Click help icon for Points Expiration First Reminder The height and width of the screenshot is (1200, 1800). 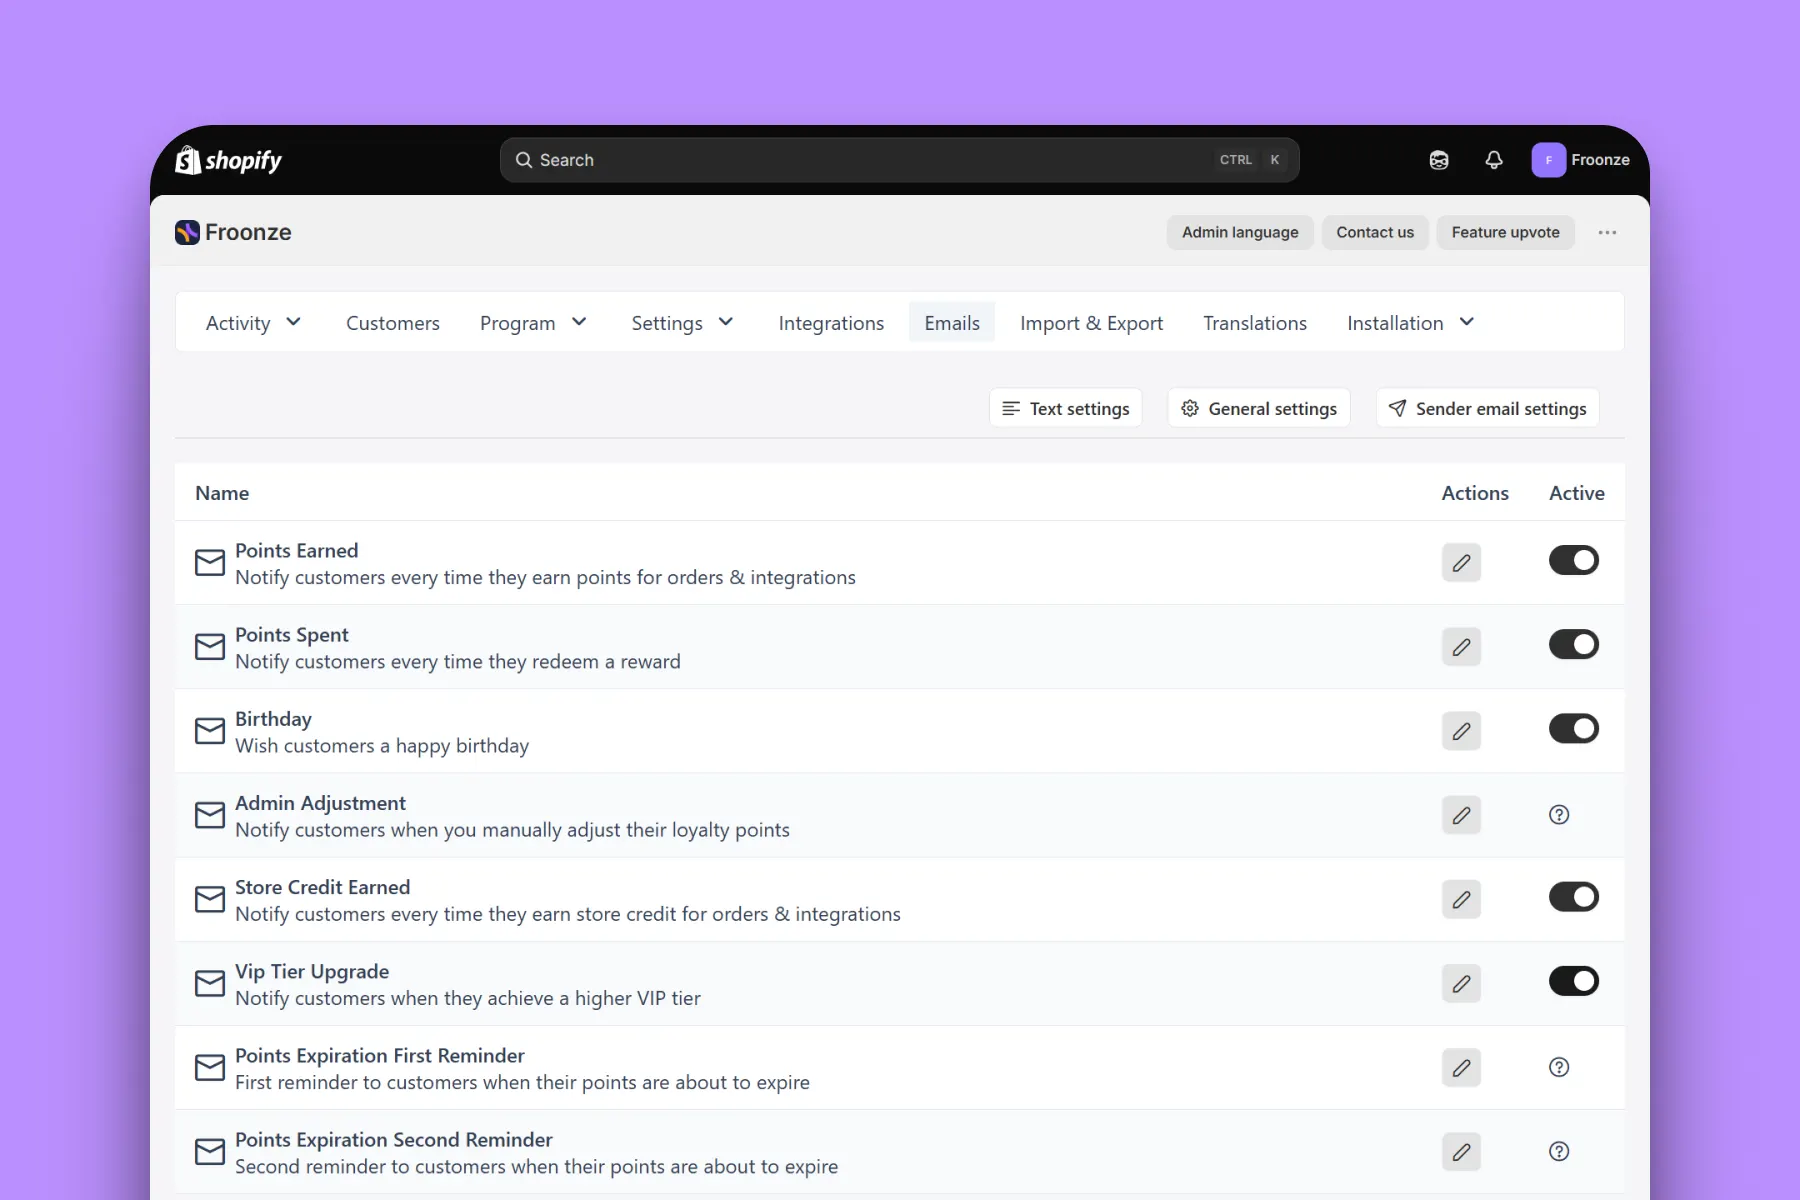[x=1559, y=1067]
